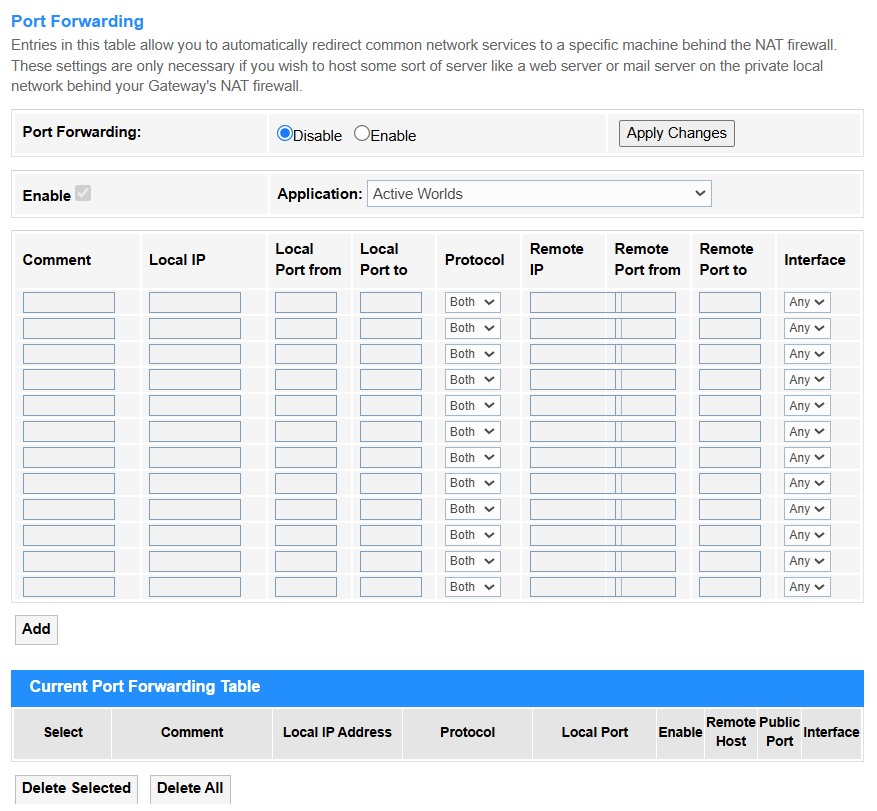The width and height of the screenshot is (877, 811).
Task: Click the Delete All button
Action: click(x=190, y=789)
